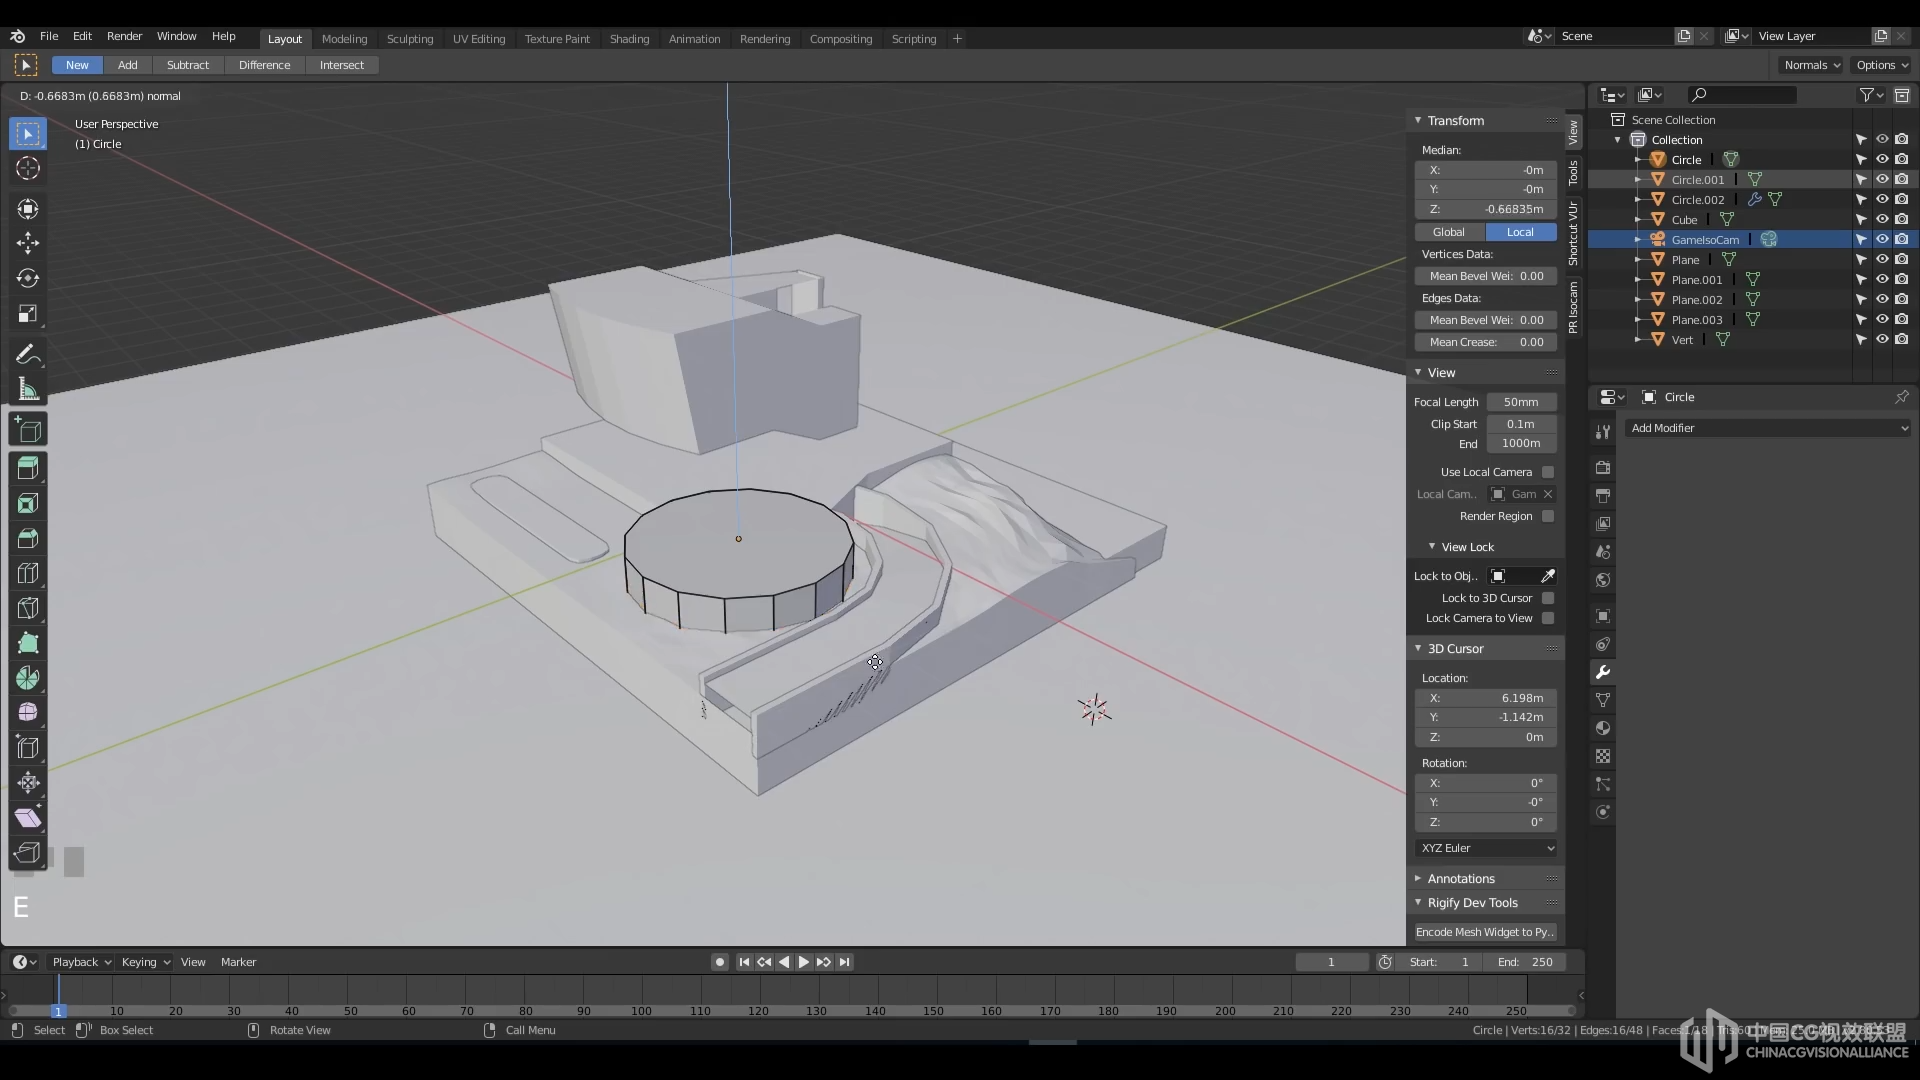The image size is (1920, 1080).
Task: Select the Rip Region tool
Action: pos(28,853)
